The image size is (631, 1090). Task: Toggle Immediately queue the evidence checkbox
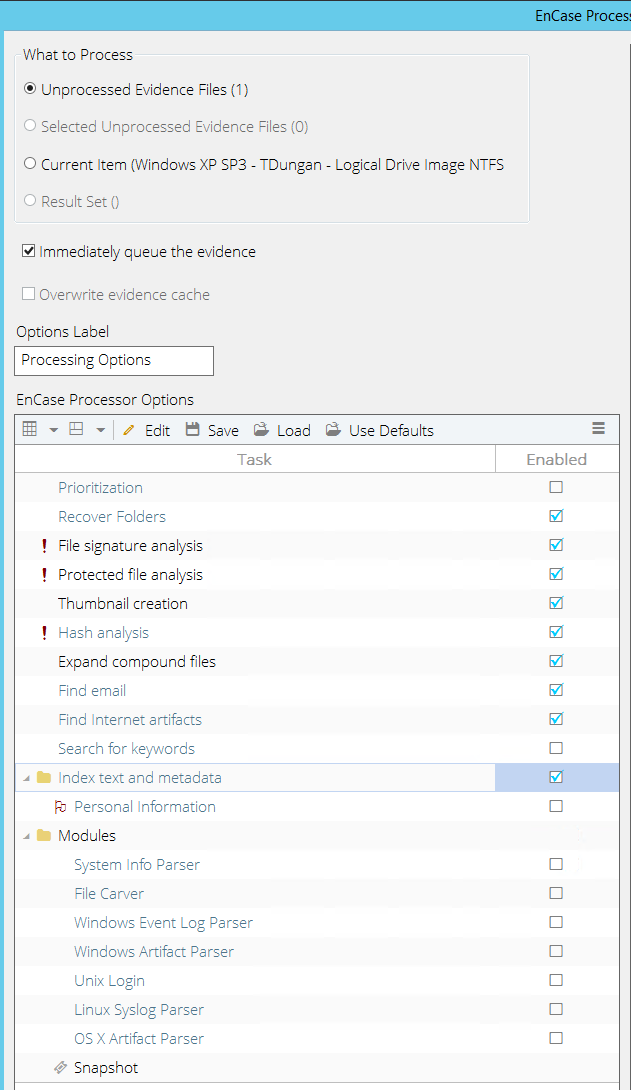coord(28,251)
